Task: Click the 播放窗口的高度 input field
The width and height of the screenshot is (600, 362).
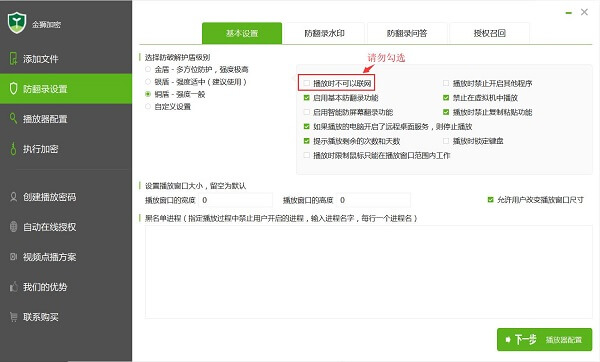Action: coord(373,200)
